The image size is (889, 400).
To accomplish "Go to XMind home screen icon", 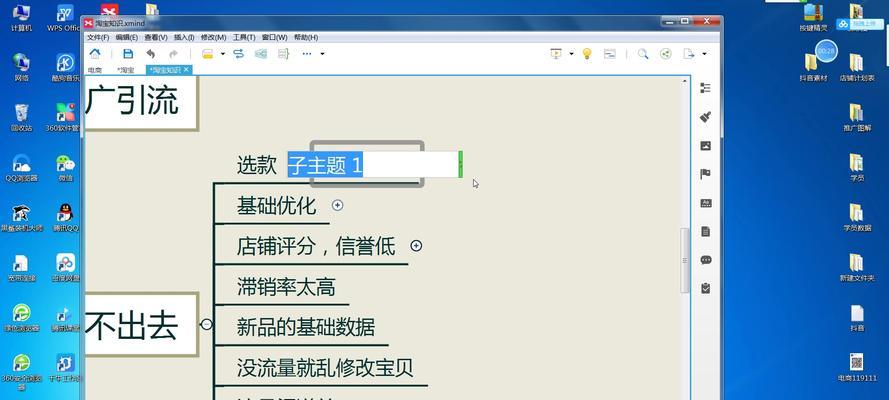I will pyautogui.click(x=95, y=54).
